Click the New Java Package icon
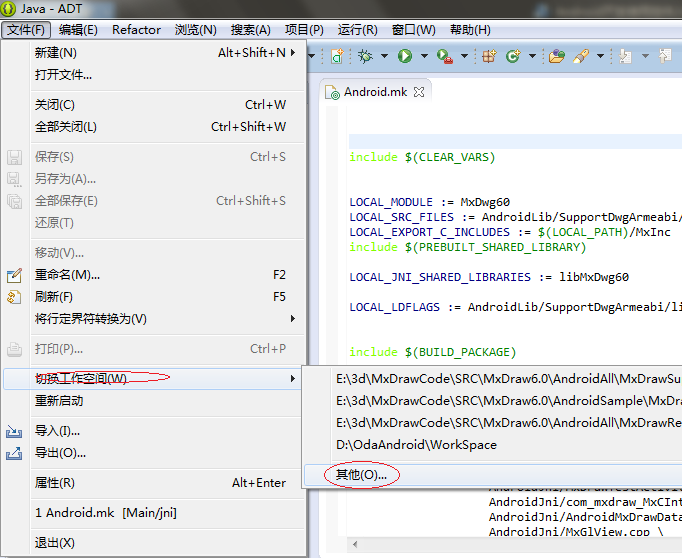 (490, 56)
